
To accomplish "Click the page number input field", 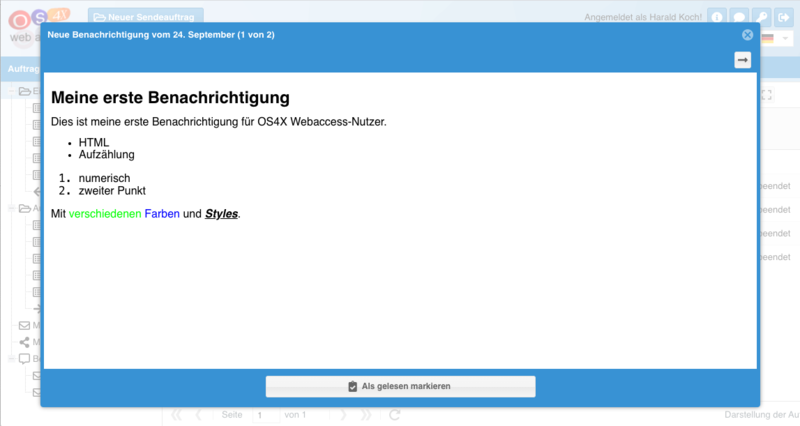I will (265, 414).
